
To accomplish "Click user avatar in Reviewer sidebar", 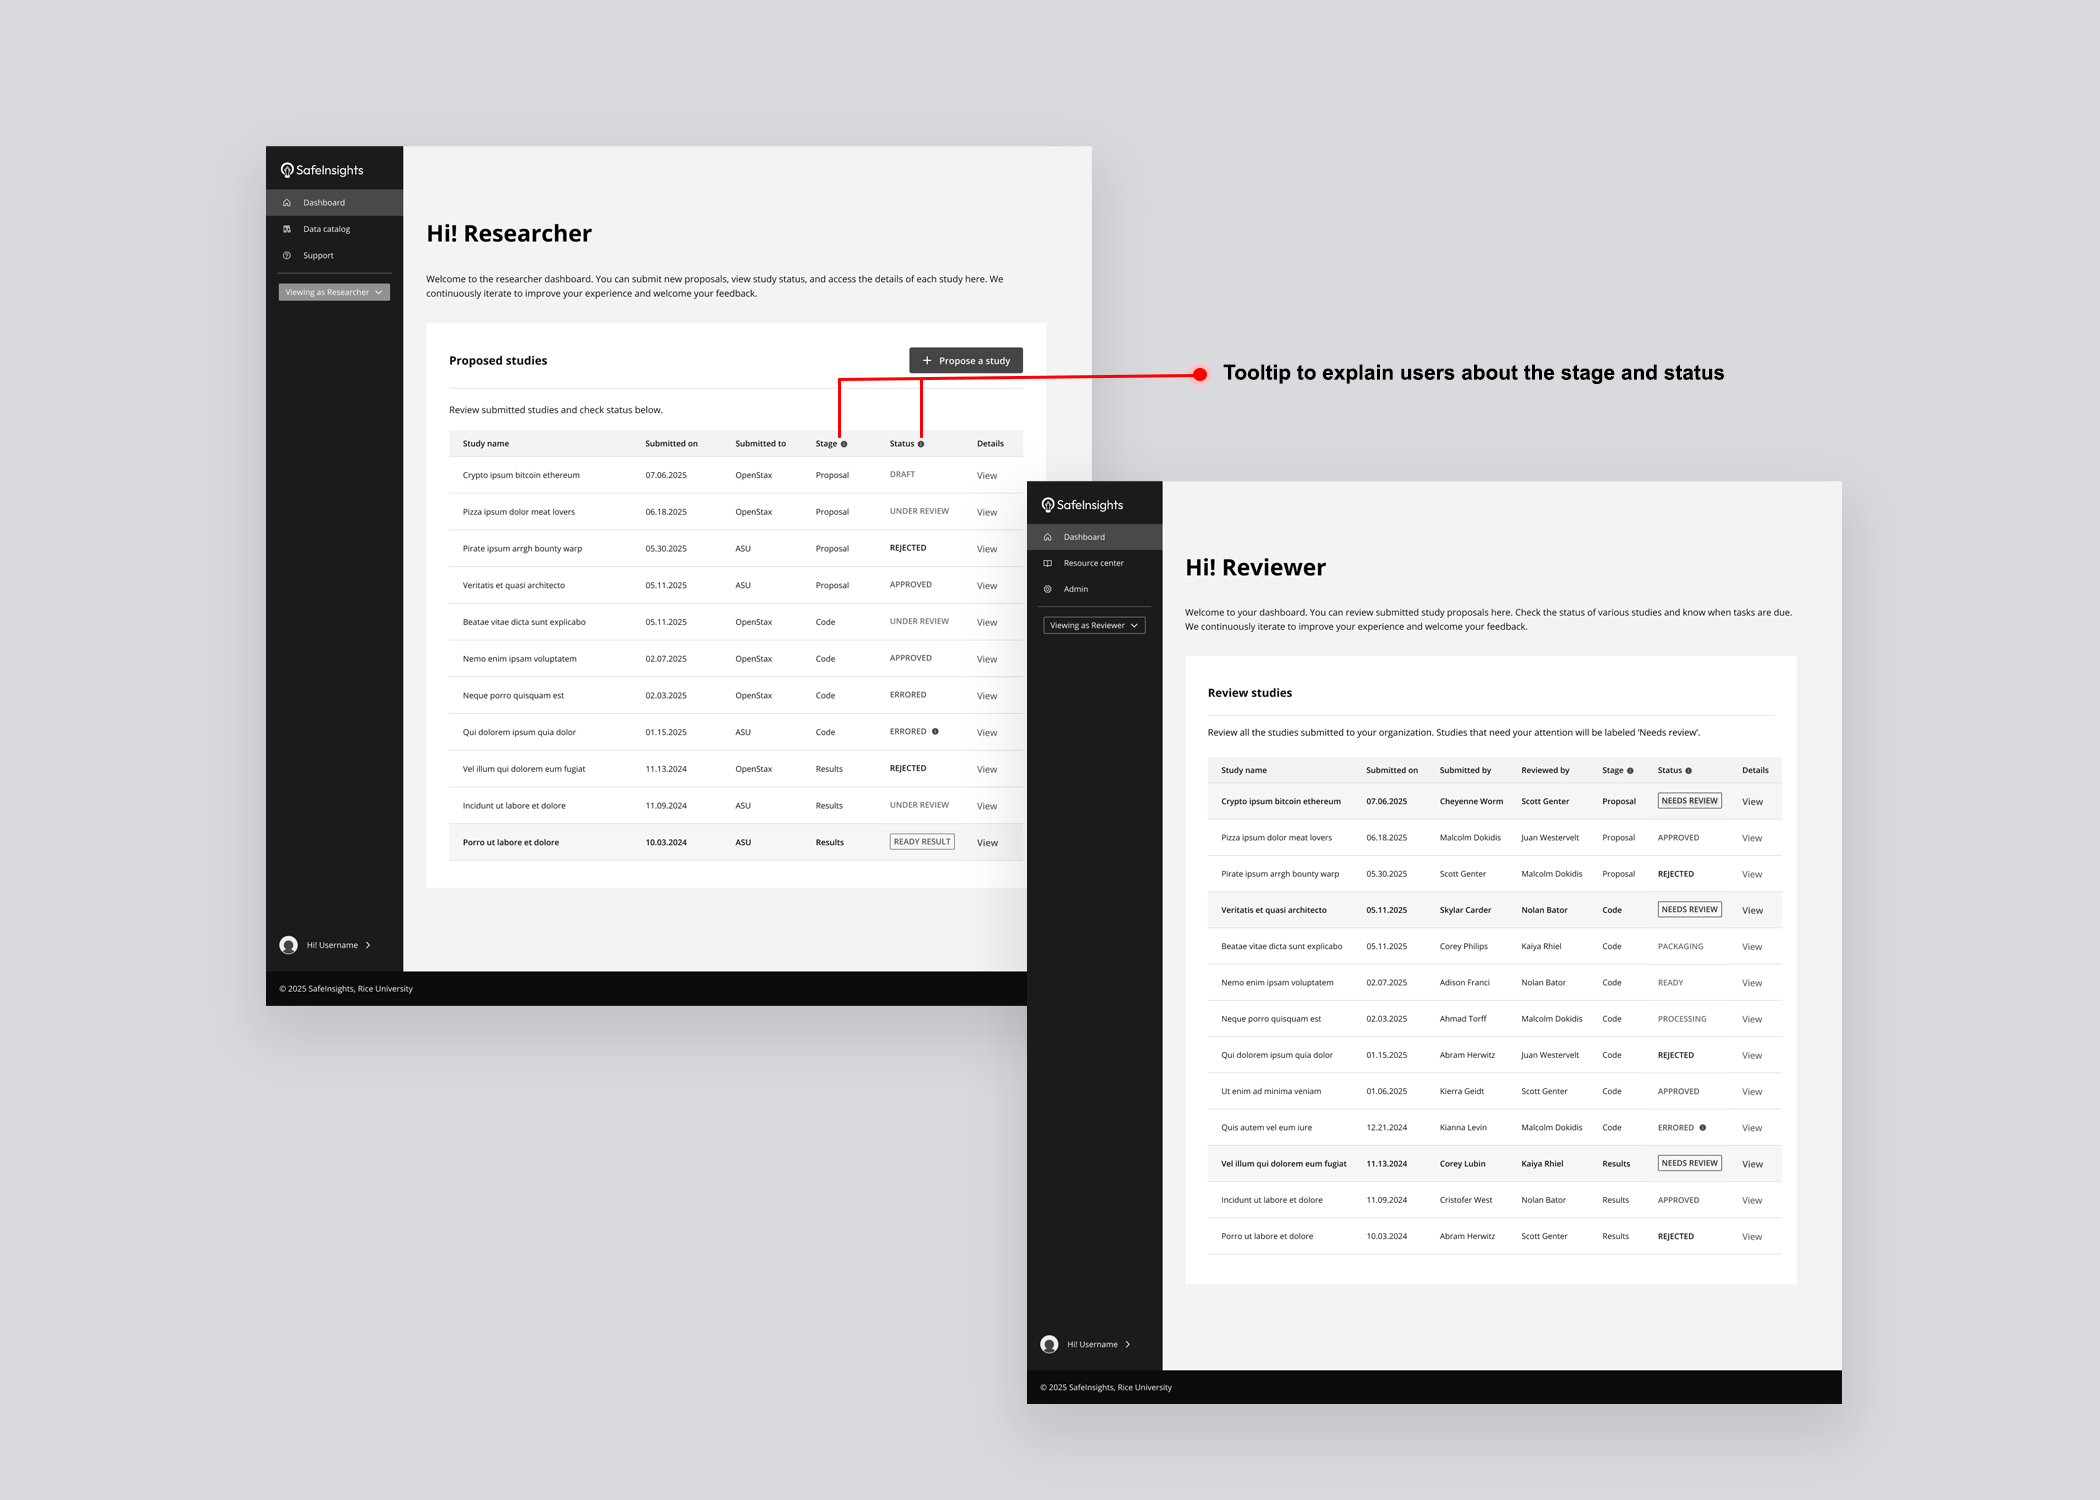I will click(x=1049, y=1345).
